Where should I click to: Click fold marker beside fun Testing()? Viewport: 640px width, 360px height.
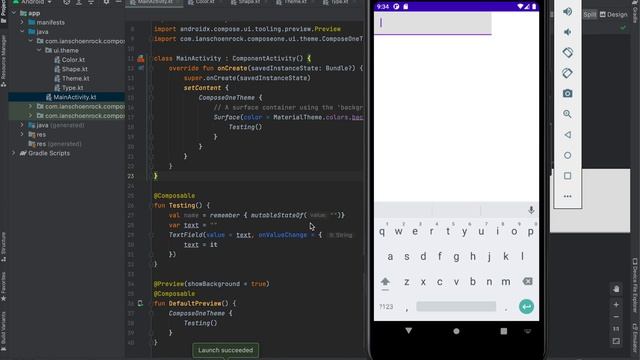tap(151, 205)
